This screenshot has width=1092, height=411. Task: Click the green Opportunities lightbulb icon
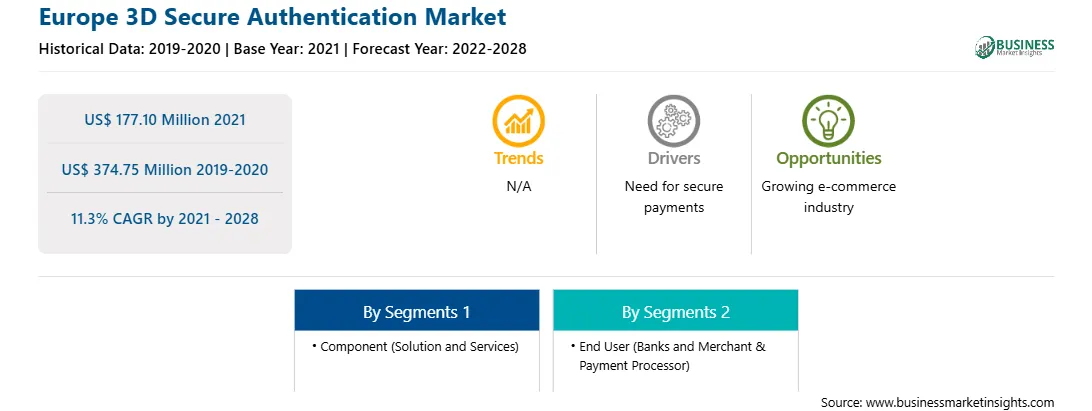[828, 121]
